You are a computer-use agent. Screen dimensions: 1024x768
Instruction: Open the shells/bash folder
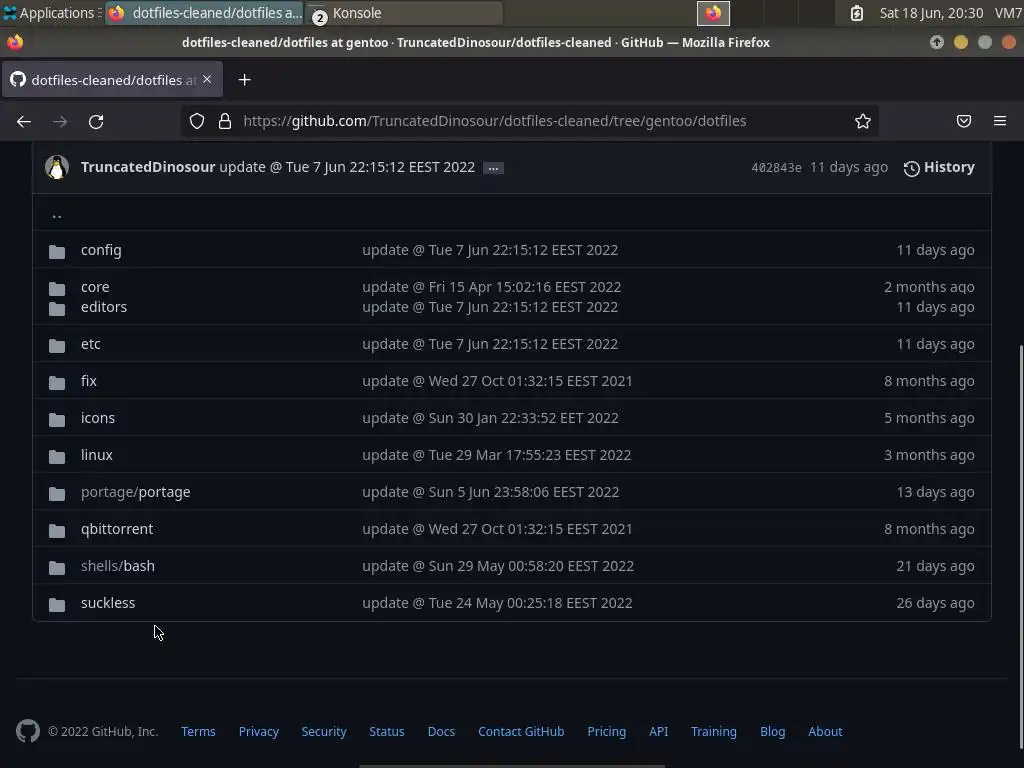tap(118, 566)
